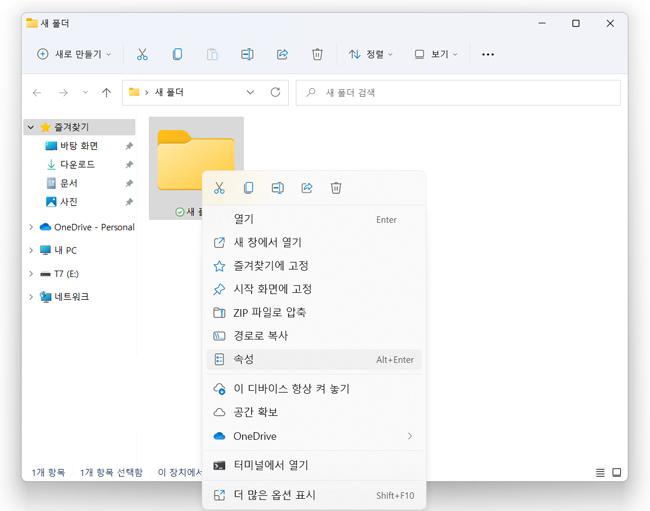This screenshot has width=650, height=511.
Task: Open the 보기 view dropdown
Action: [436, 54]
